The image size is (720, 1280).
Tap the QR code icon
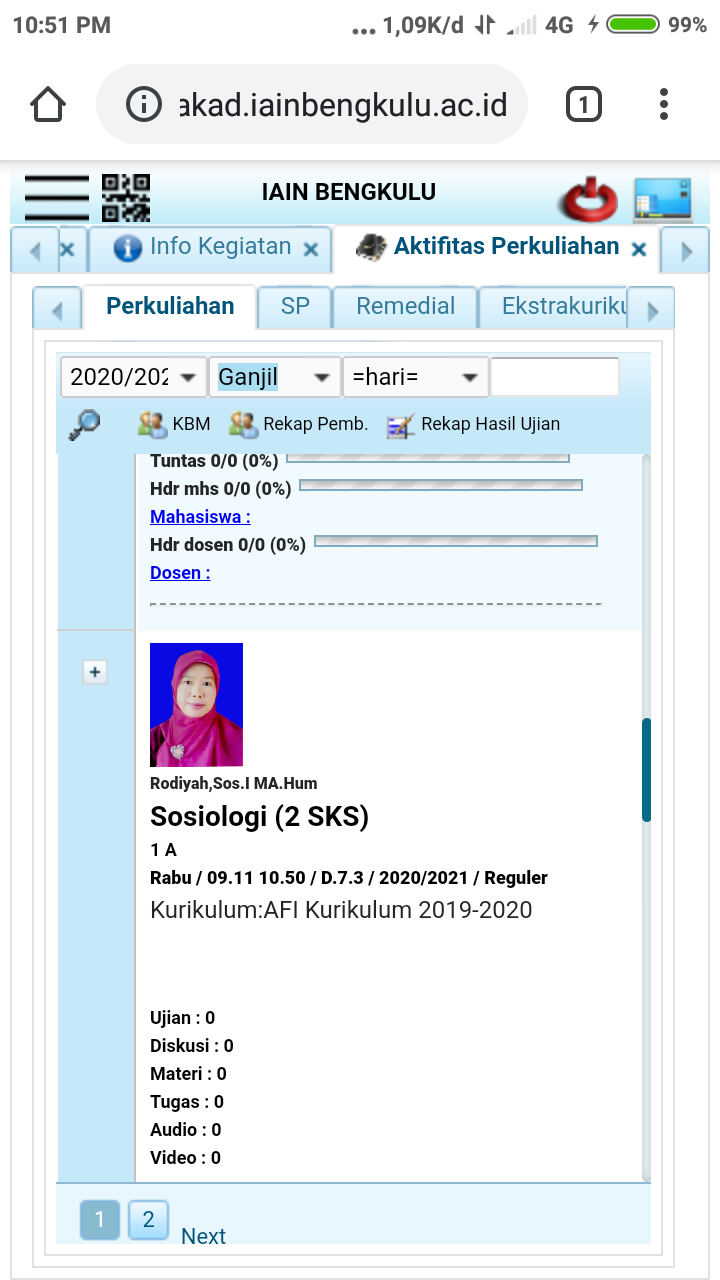pos(126,197)
